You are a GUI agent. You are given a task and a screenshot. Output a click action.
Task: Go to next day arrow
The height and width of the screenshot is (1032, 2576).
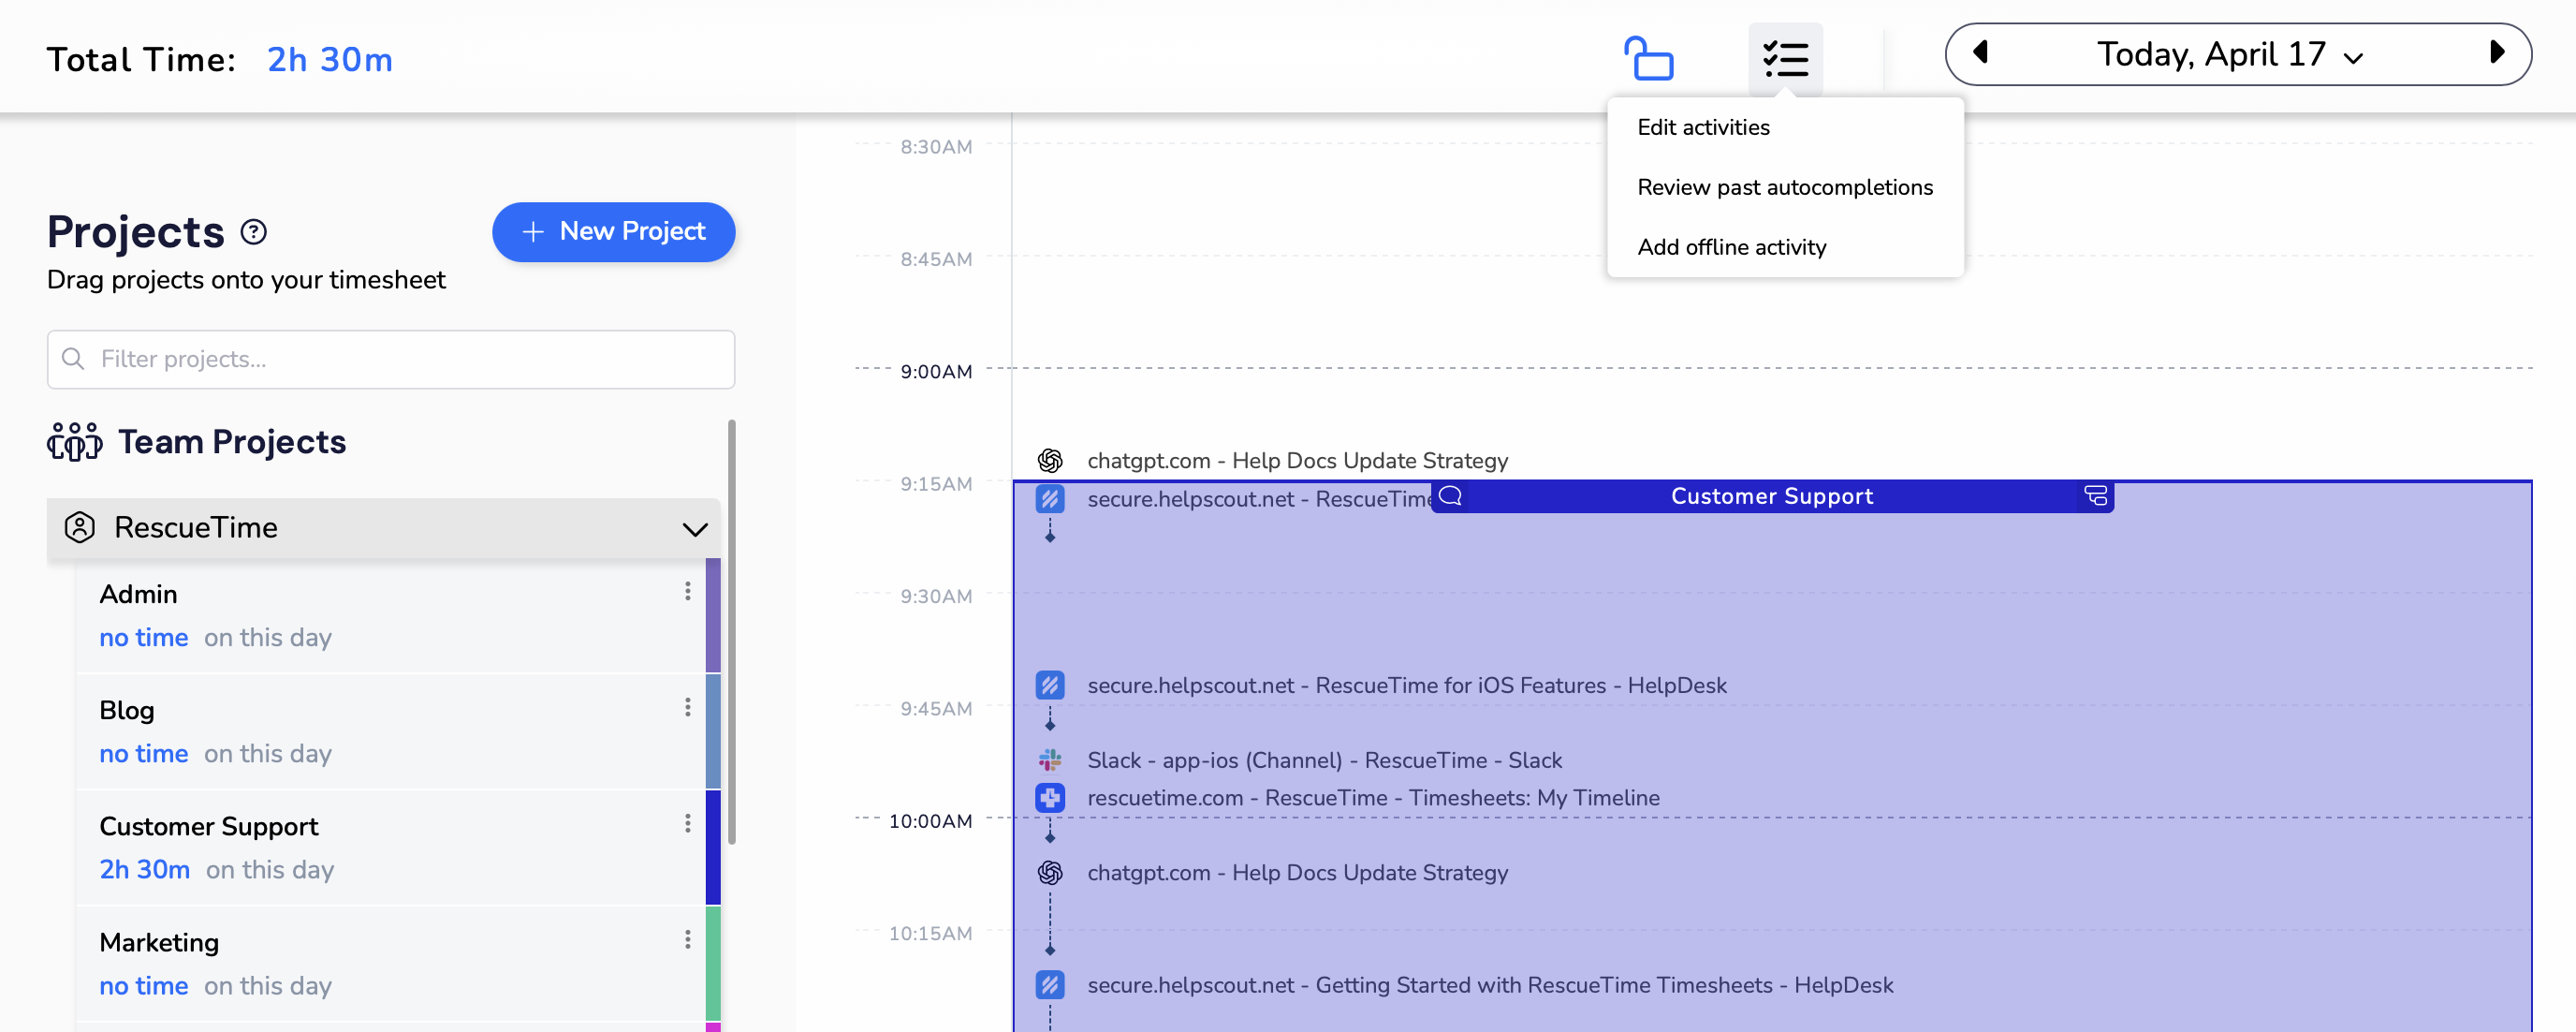click(x=2497, y=52)
